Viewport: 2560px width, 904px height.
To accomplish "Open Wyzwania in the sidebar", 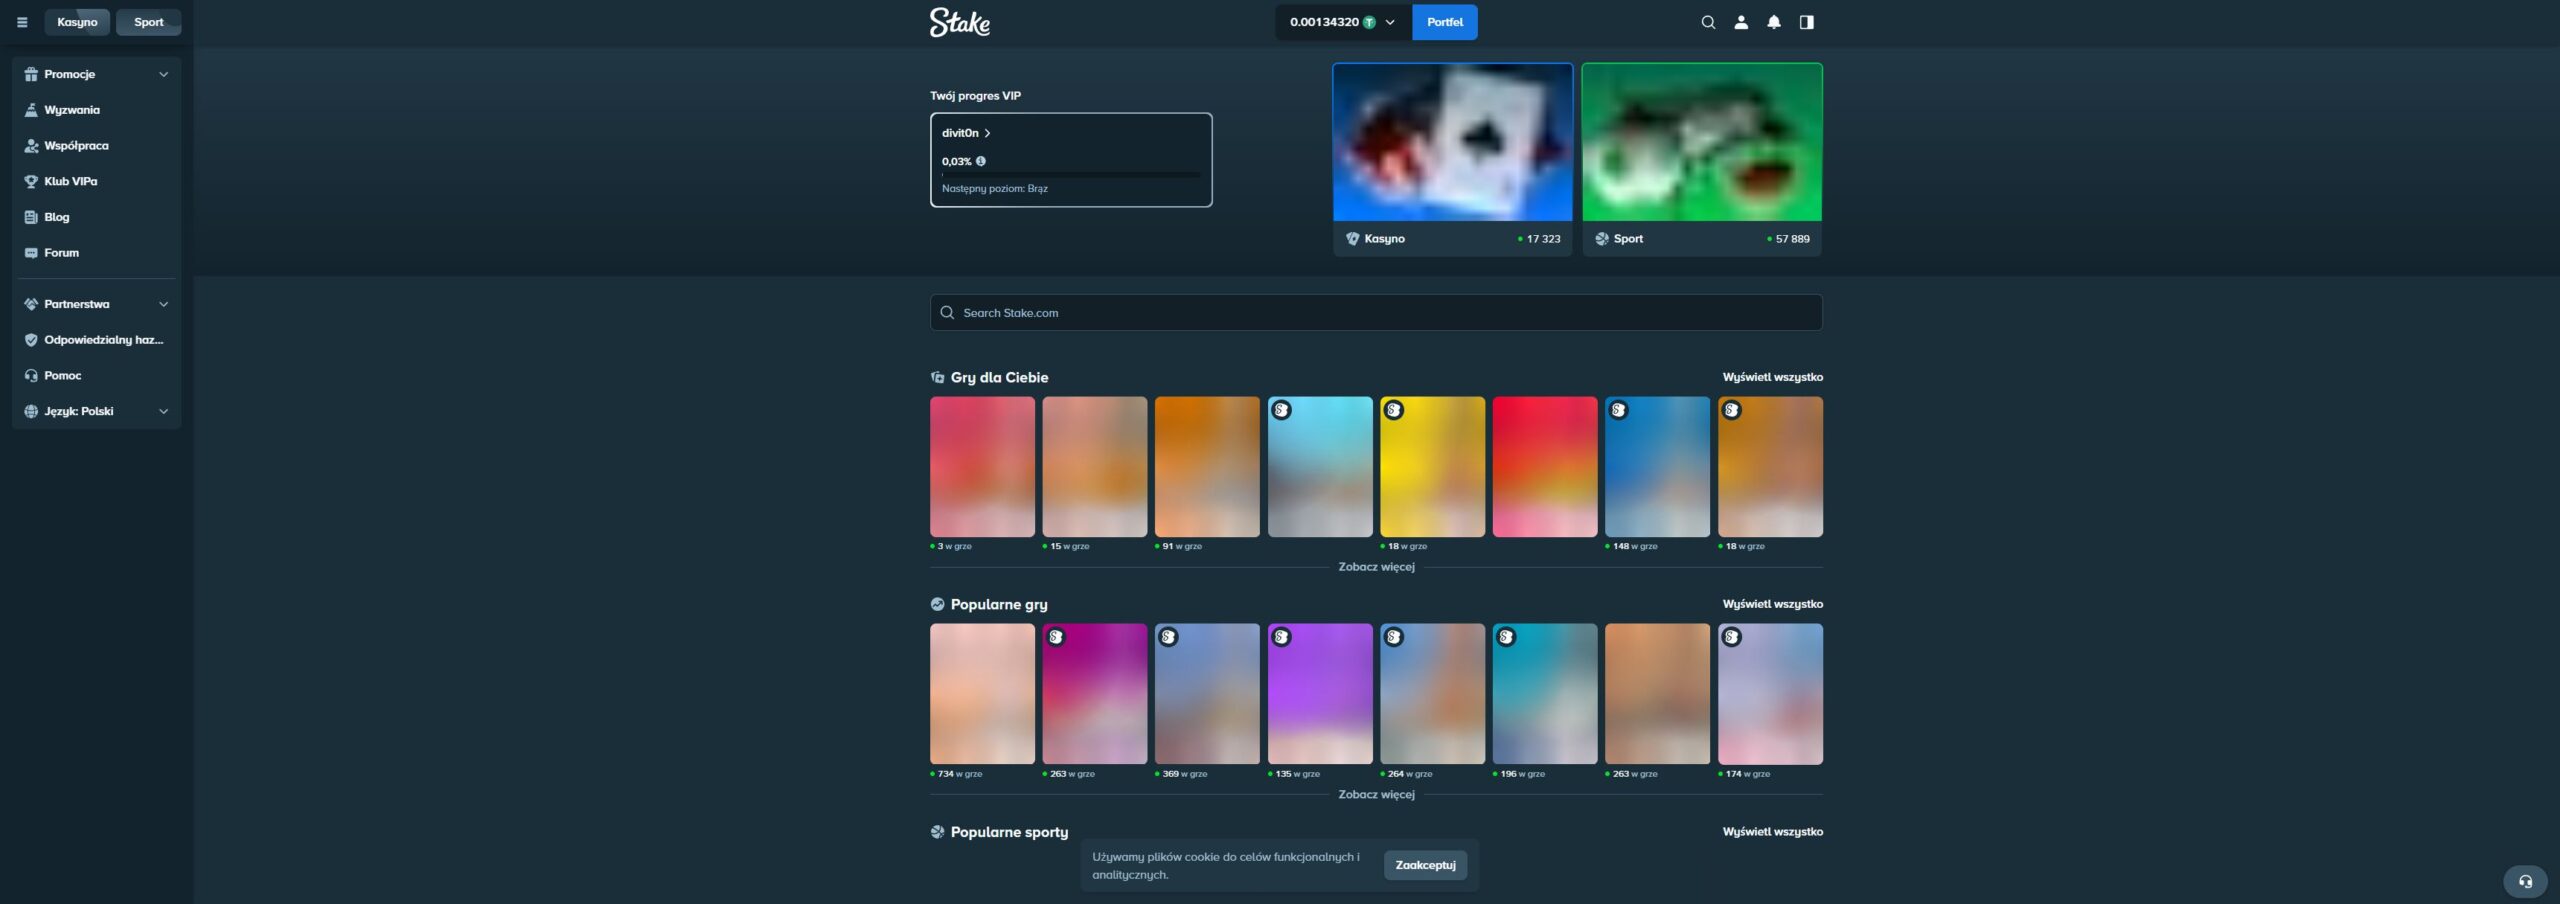I will pyautogui.click(x=96, y=110).
